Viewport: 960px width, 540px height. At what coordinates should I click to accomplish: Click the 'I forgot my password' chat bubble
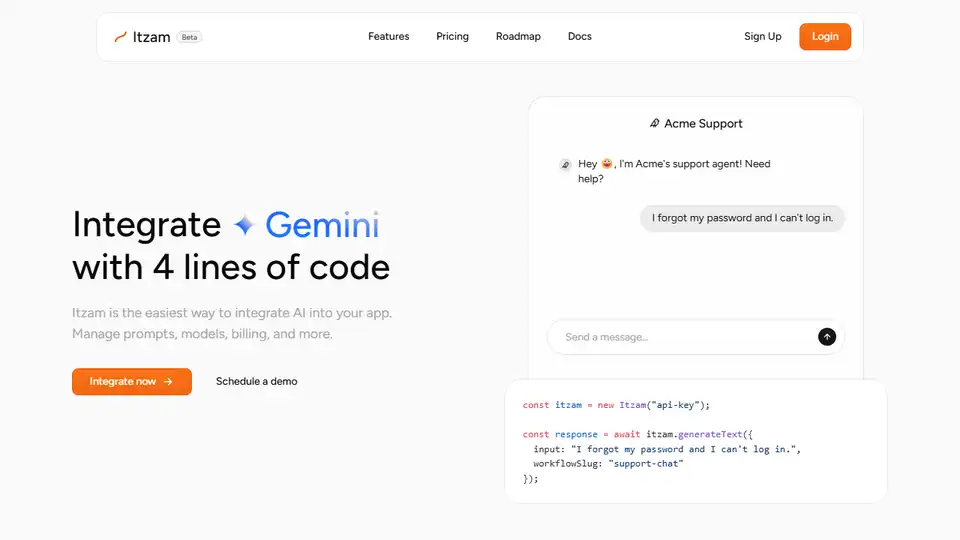(742, 218)
